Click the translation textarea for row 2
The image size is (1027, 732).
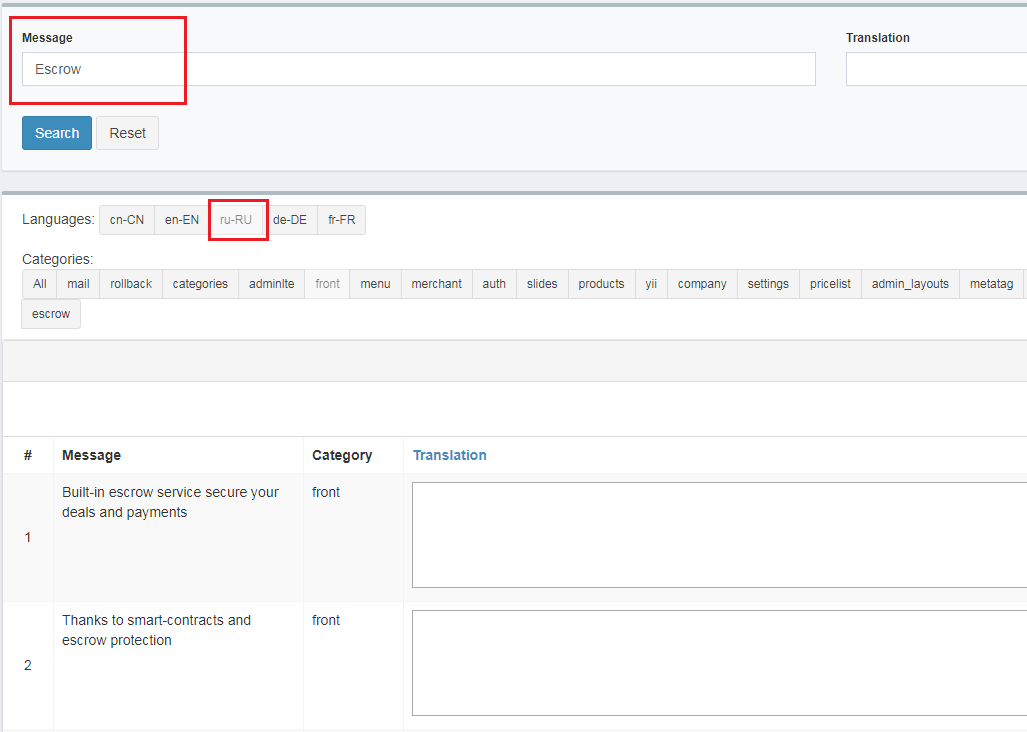tap(719, 663)
